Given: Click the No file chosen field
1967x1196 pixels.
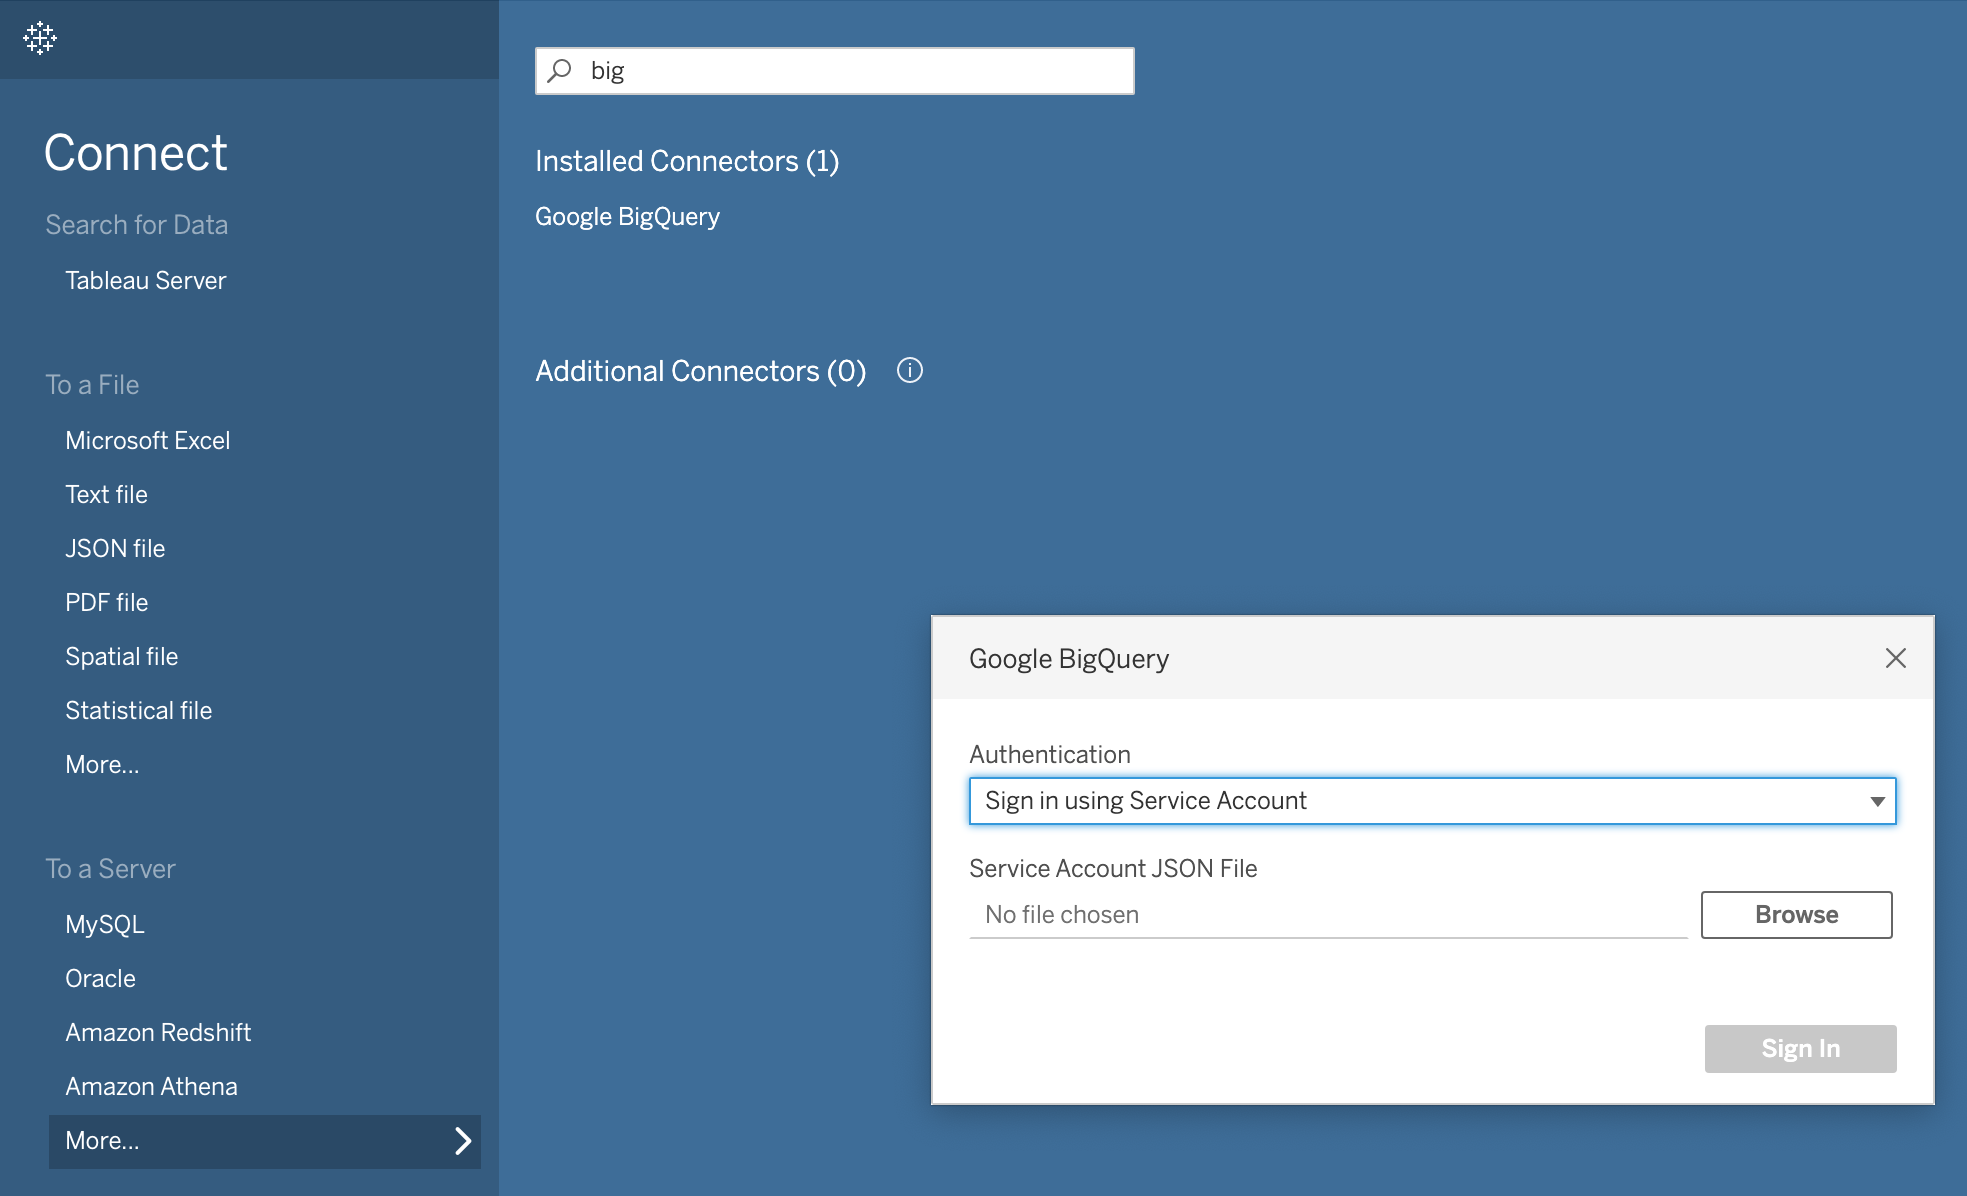Looking at the screenshot, I should coord(1328,915).
